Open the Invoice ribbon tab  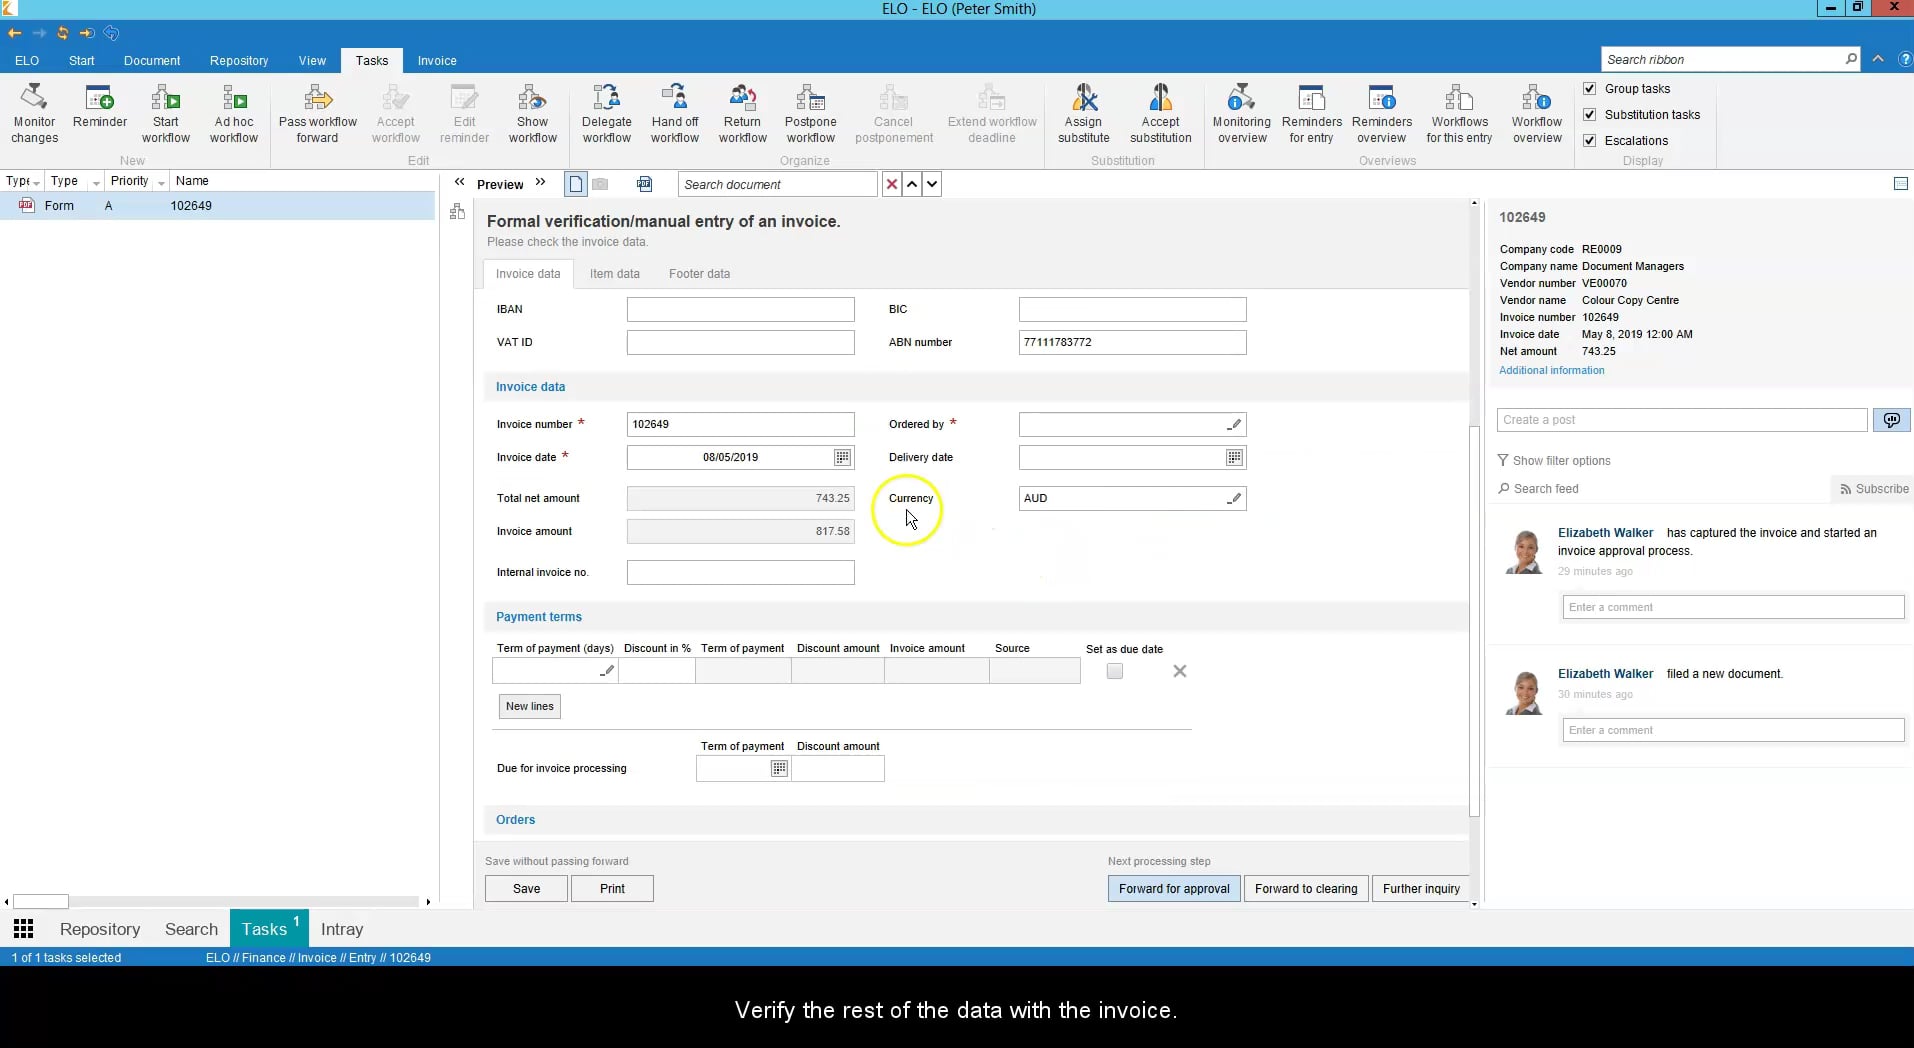click(x=437, y=60)
